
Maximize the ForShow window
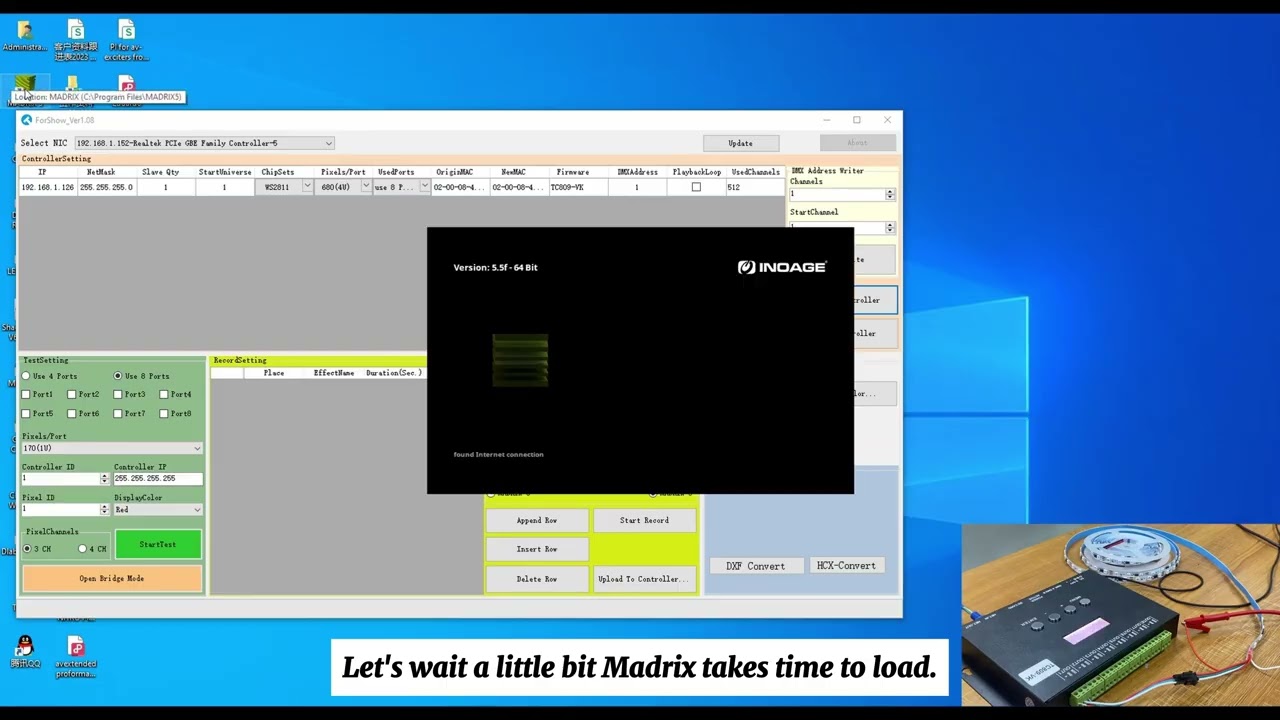point(856,120)
